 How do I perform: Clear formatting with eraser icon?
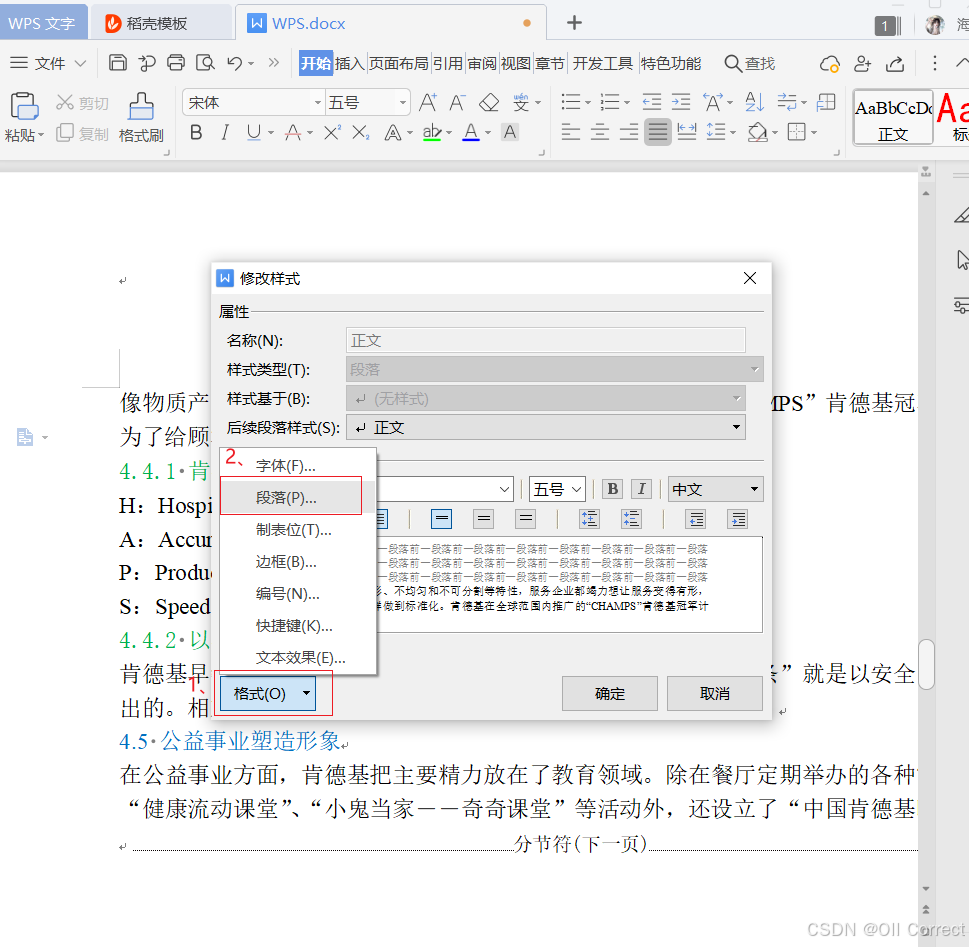click(x=489, y=102)
